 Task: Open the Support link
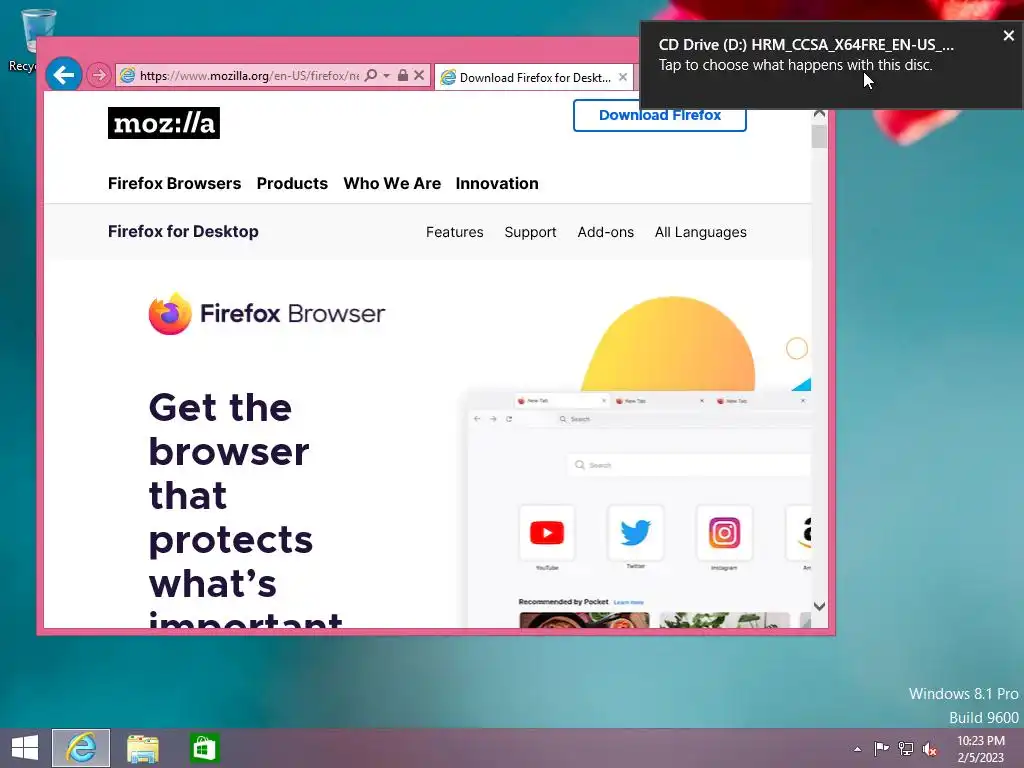tap(530, 232)
